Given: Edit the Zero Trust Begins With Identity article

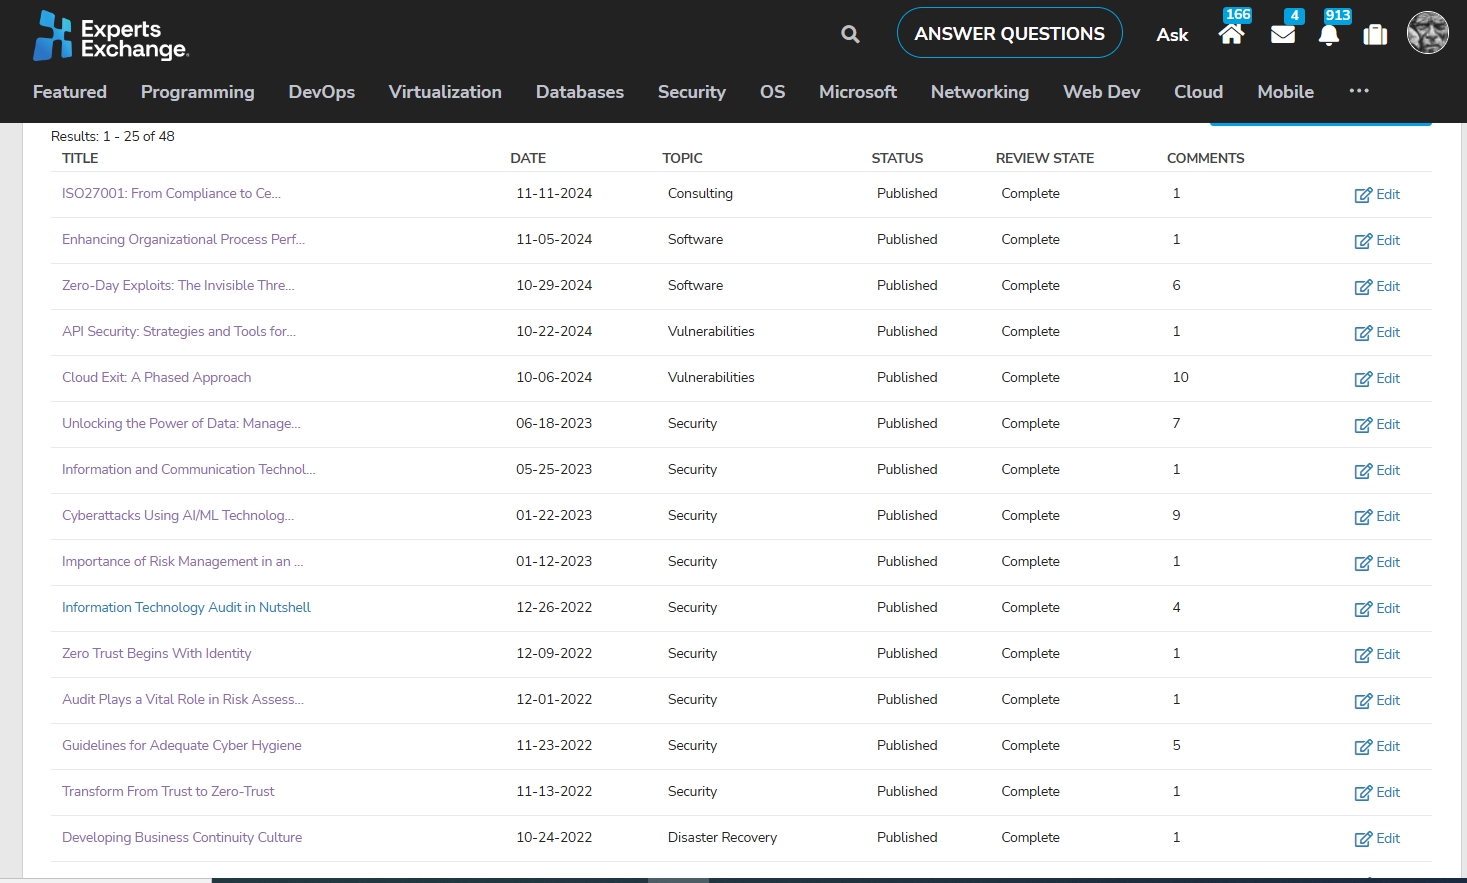Looking at the screenshot, I should click(x=1377, y=655).
